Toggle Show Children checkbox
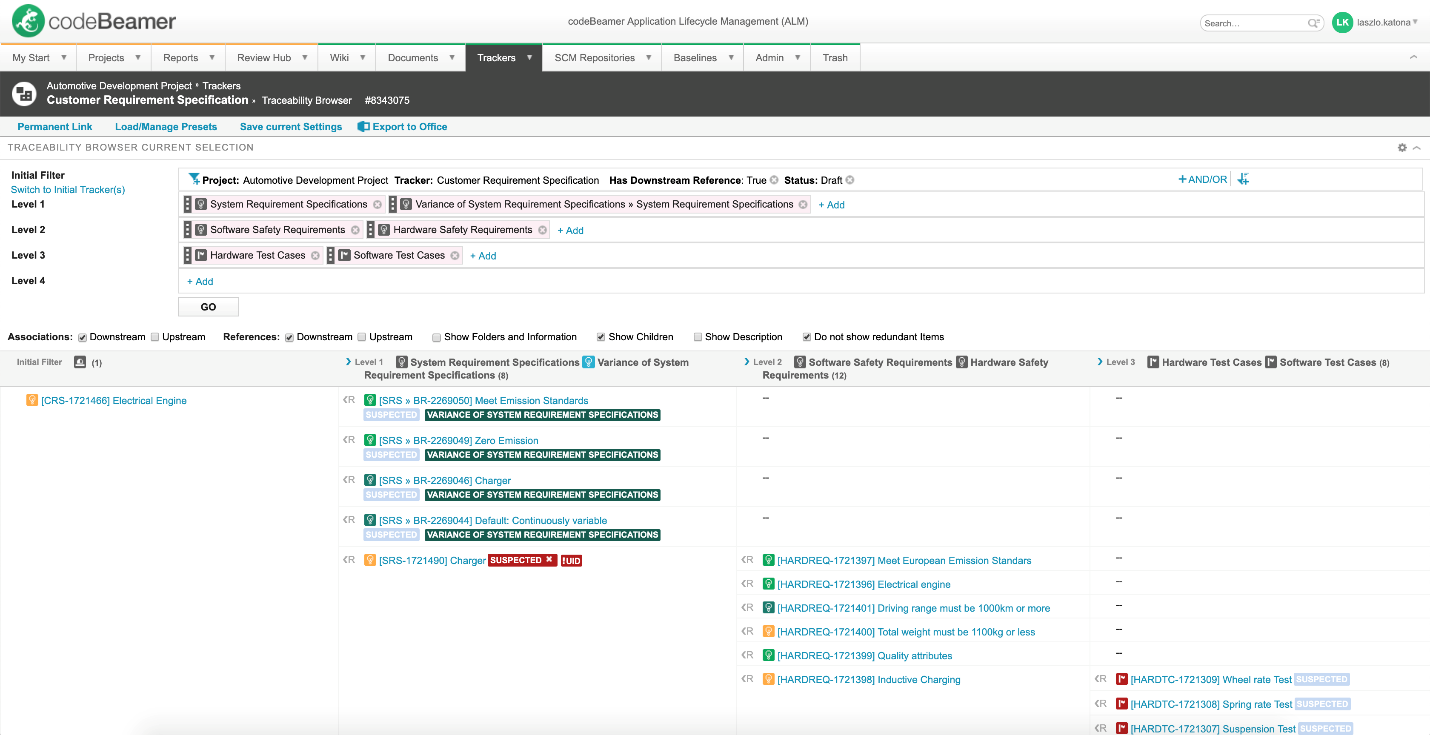Image resolution: width=1430 pixels, height=735 pixels. 601,337
